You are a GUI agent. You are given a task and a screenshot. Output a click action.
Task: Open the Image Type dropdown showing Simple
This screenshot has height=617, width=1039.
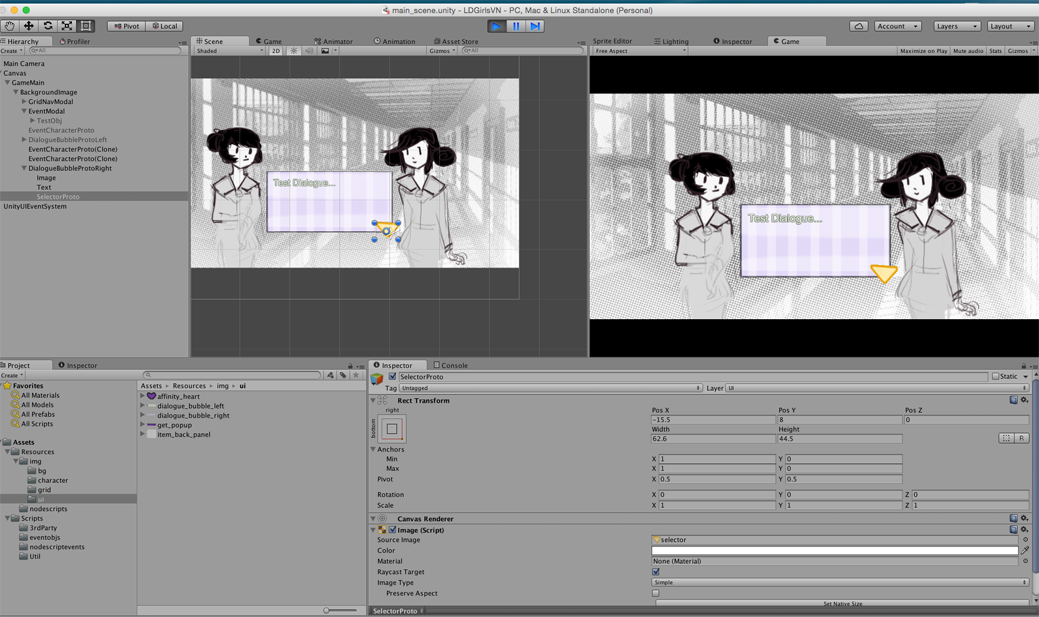tap(840, 582)
